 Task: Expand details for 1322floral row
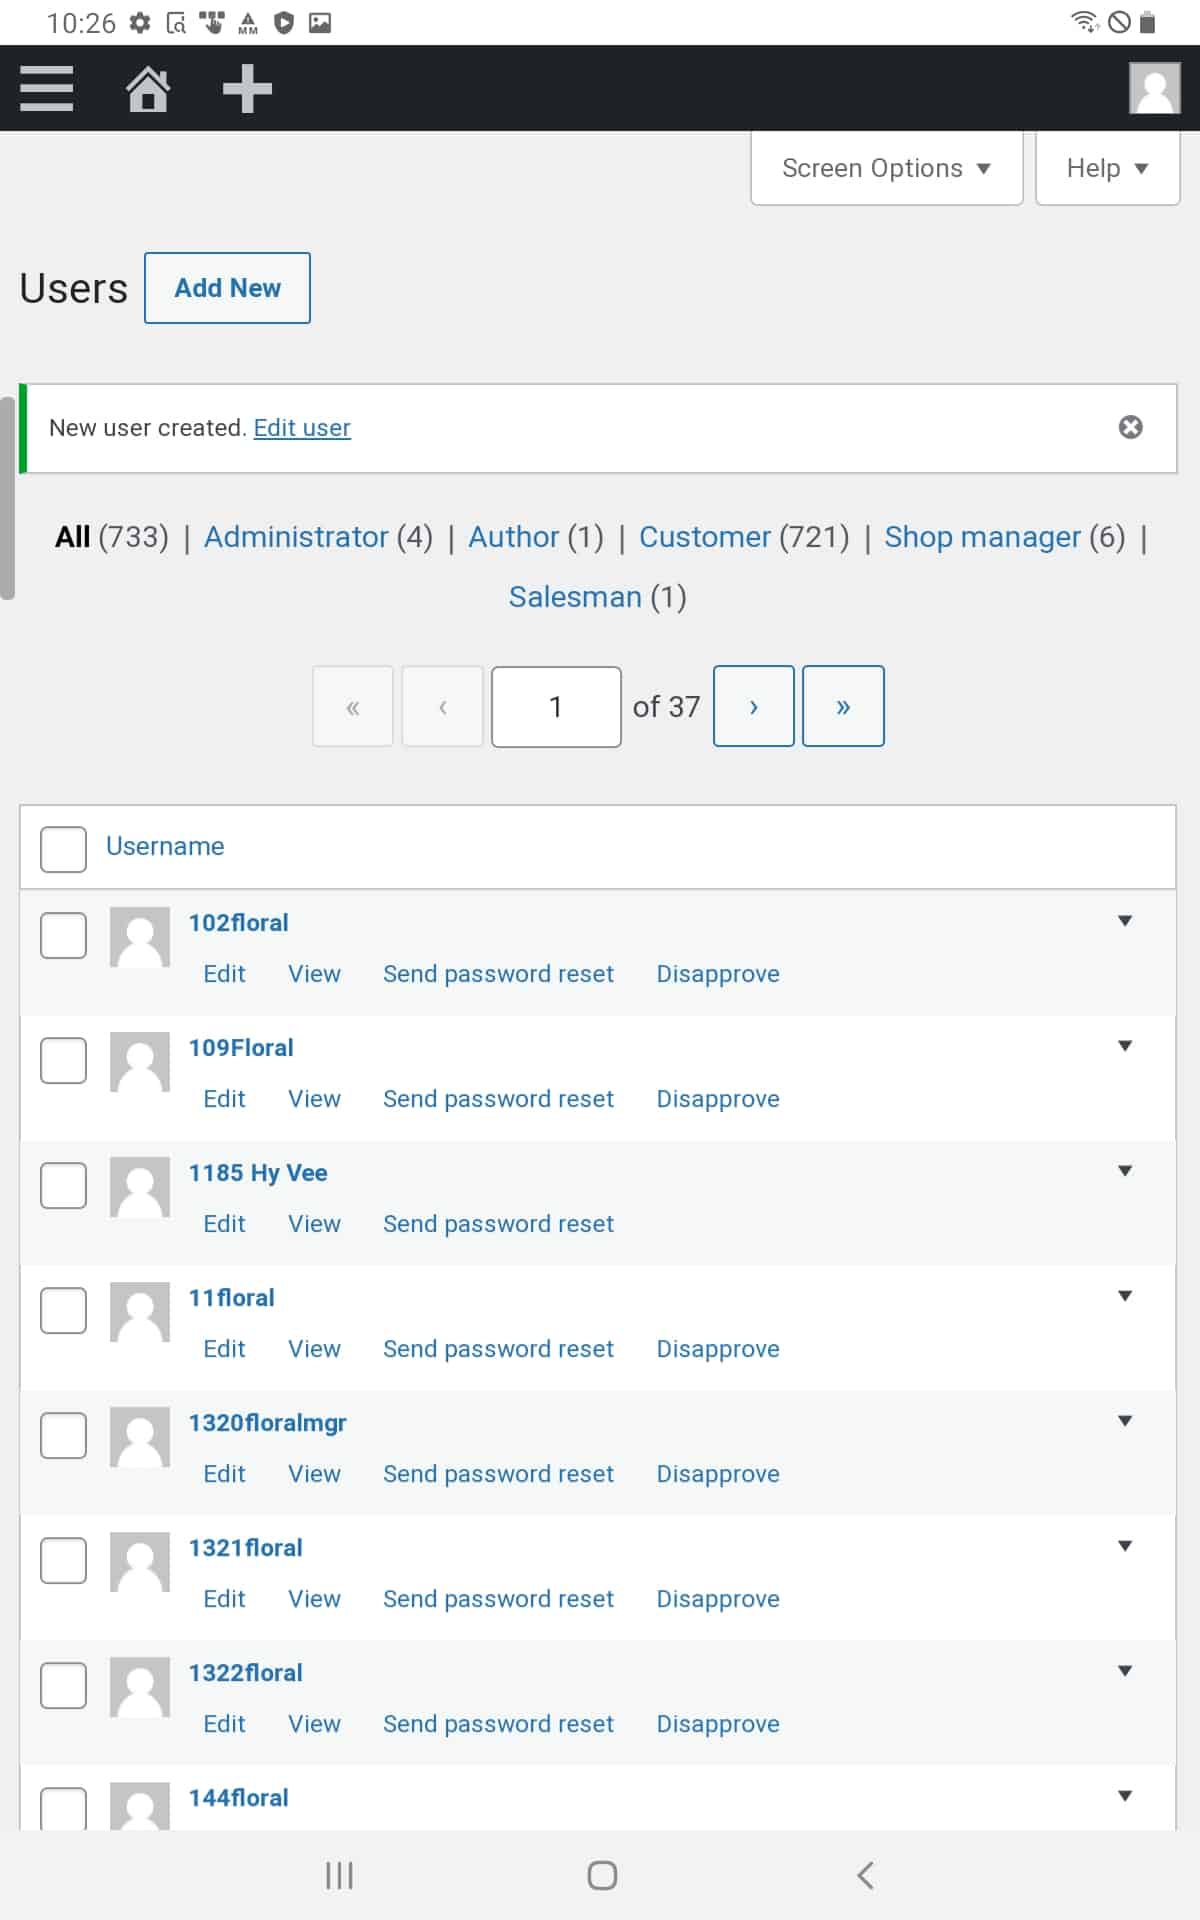click(1125, 1671)
